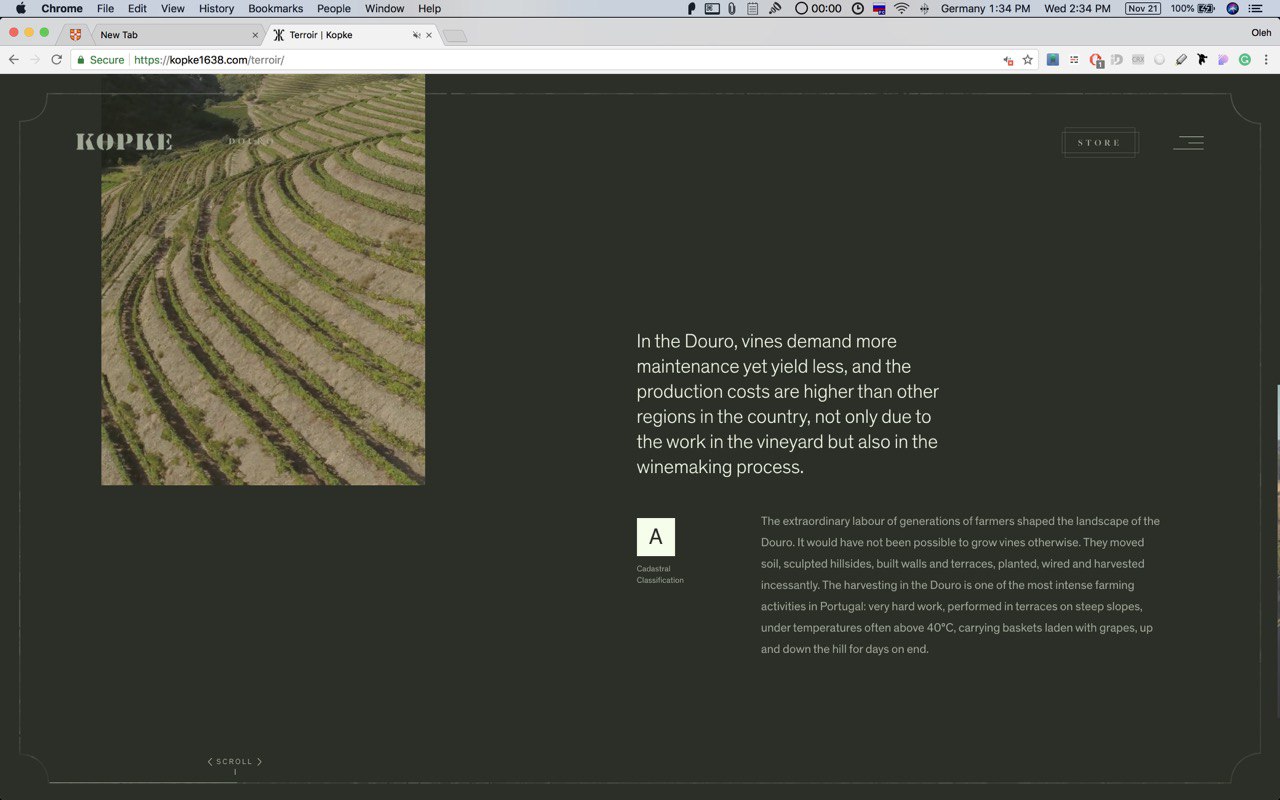Open the Kopke hamburger menu icon
Viewport: 1280px width, 800px height.
click(1189, 143)
